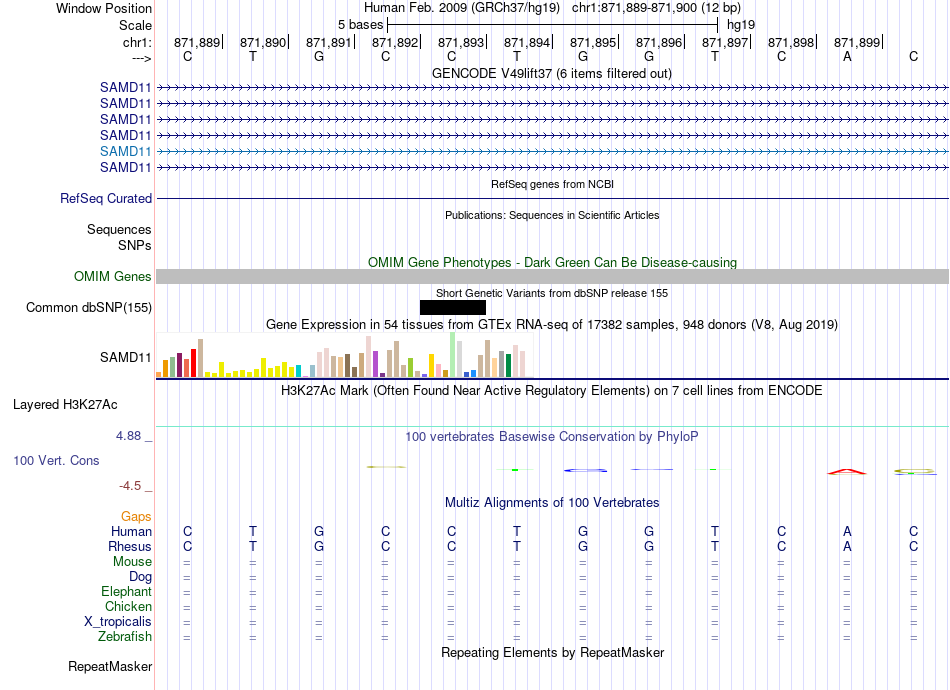Click the SAMD11 label beside GTEx bar chart
Viewport: 950px width, 690px height.
125,357
